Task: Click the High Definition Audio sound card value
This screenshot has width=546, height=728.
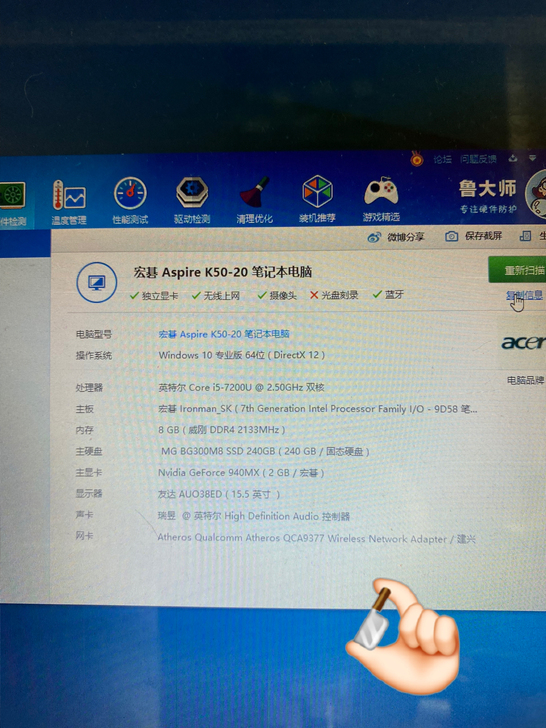Action: pyautogui.click(x=254, y=516)
